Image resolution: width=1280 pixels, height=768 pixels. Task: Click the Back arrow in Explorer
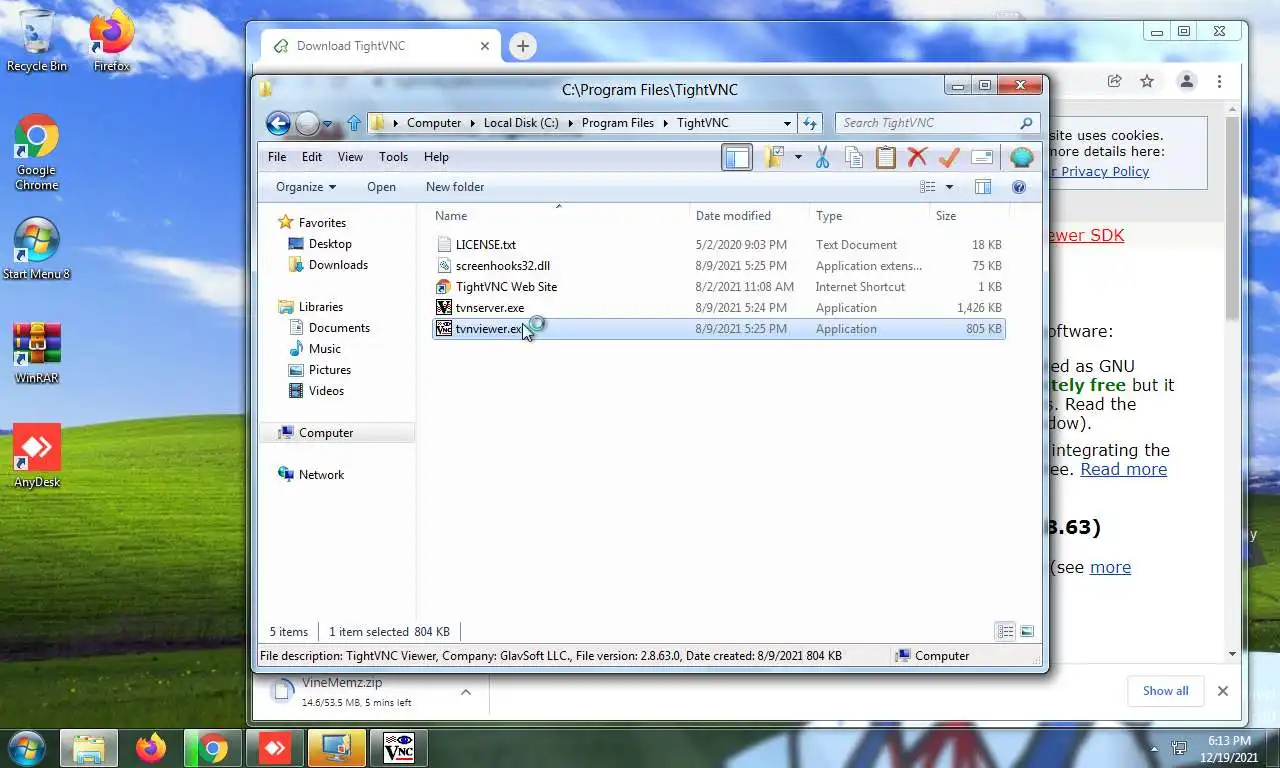click(278, 123)
